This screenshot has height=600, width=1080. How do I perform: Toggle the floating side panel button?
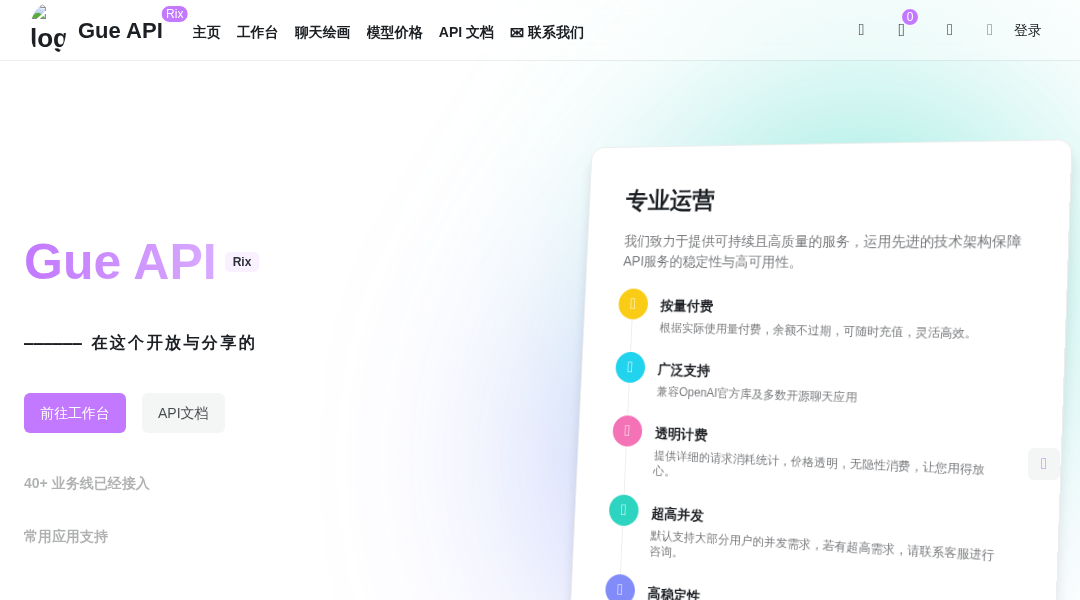pos(1044,464)
